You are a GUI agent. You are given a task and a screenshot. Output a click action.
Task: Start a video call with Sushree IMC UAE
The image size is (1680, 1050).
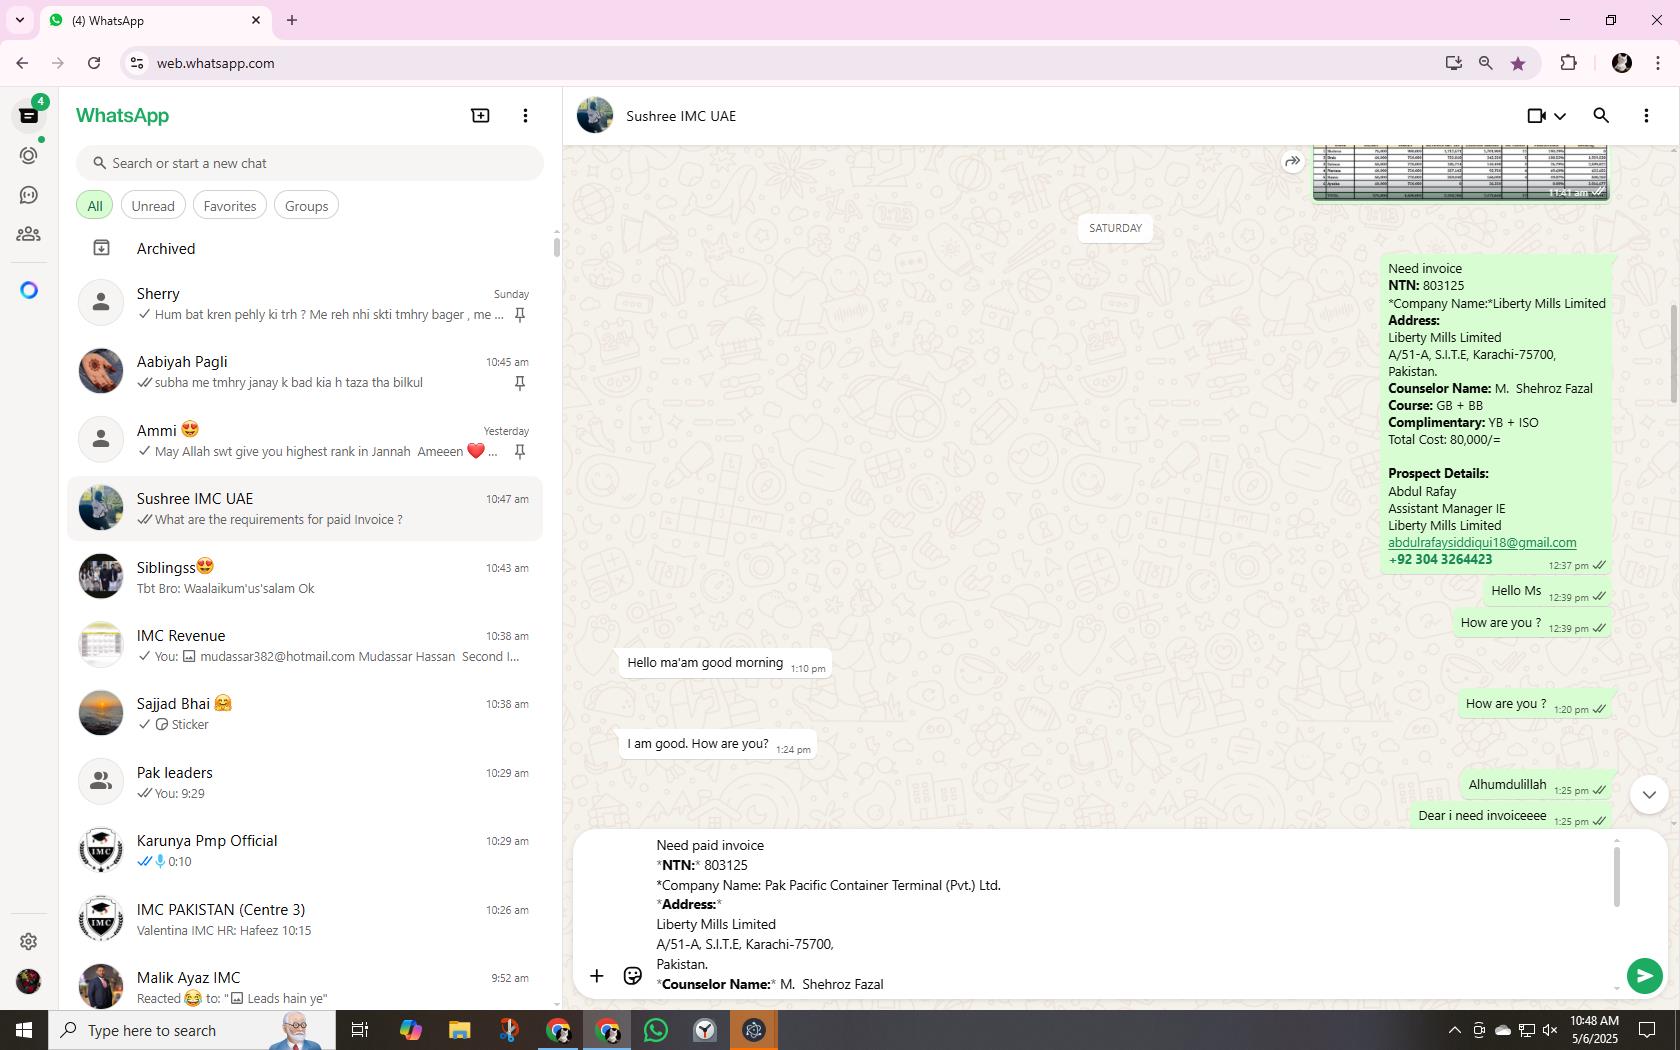tap(1537, 116)
